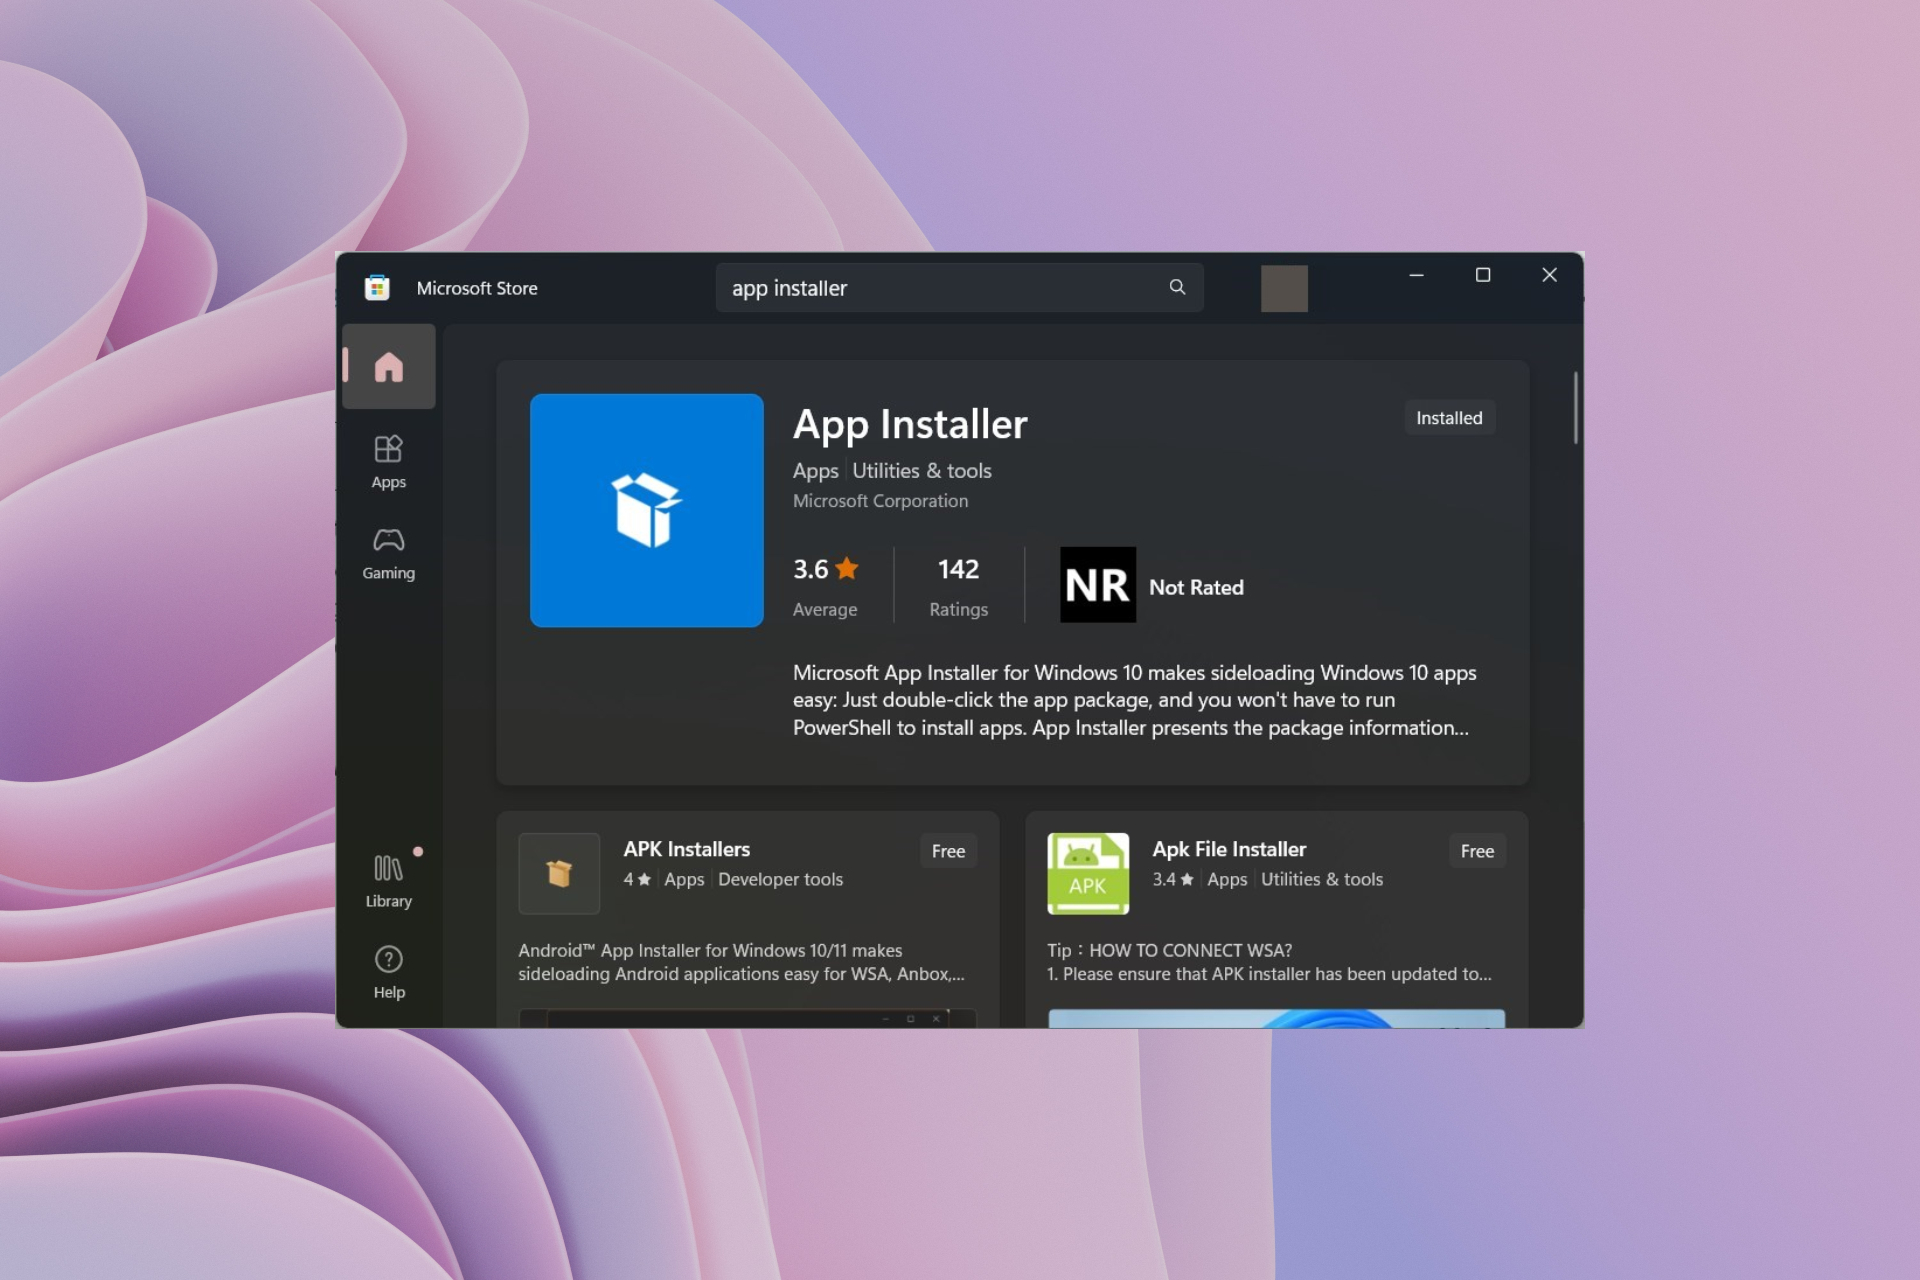
Task: Click the user profile icon top right
Action: point(1280,287)
